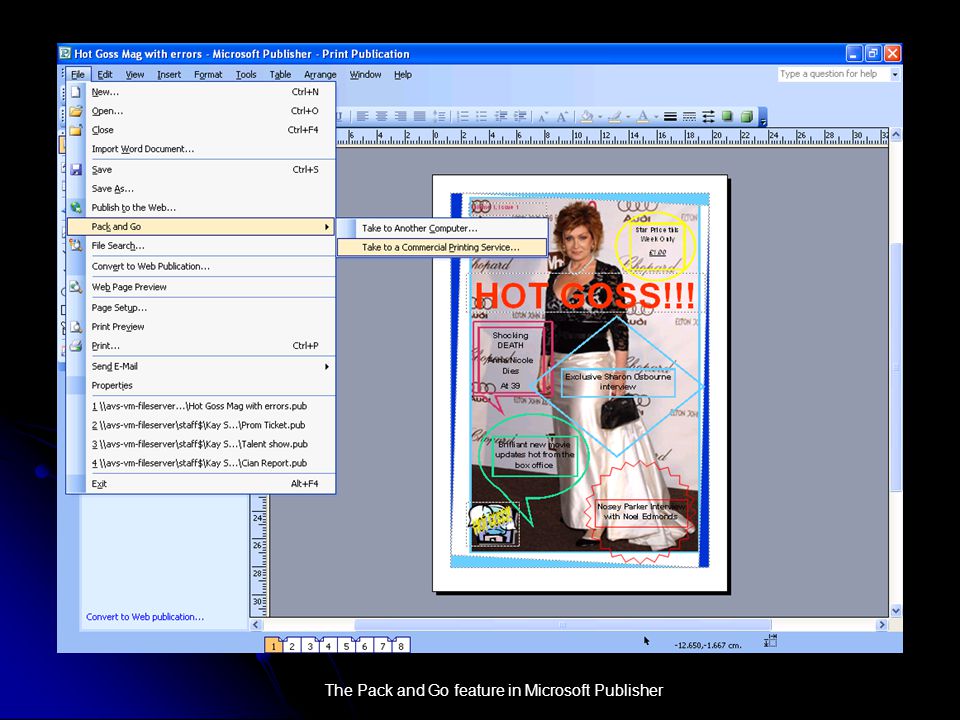Click the Increase Font Size icon
This screenshot has height=720, width=960.
click(562, 116)
